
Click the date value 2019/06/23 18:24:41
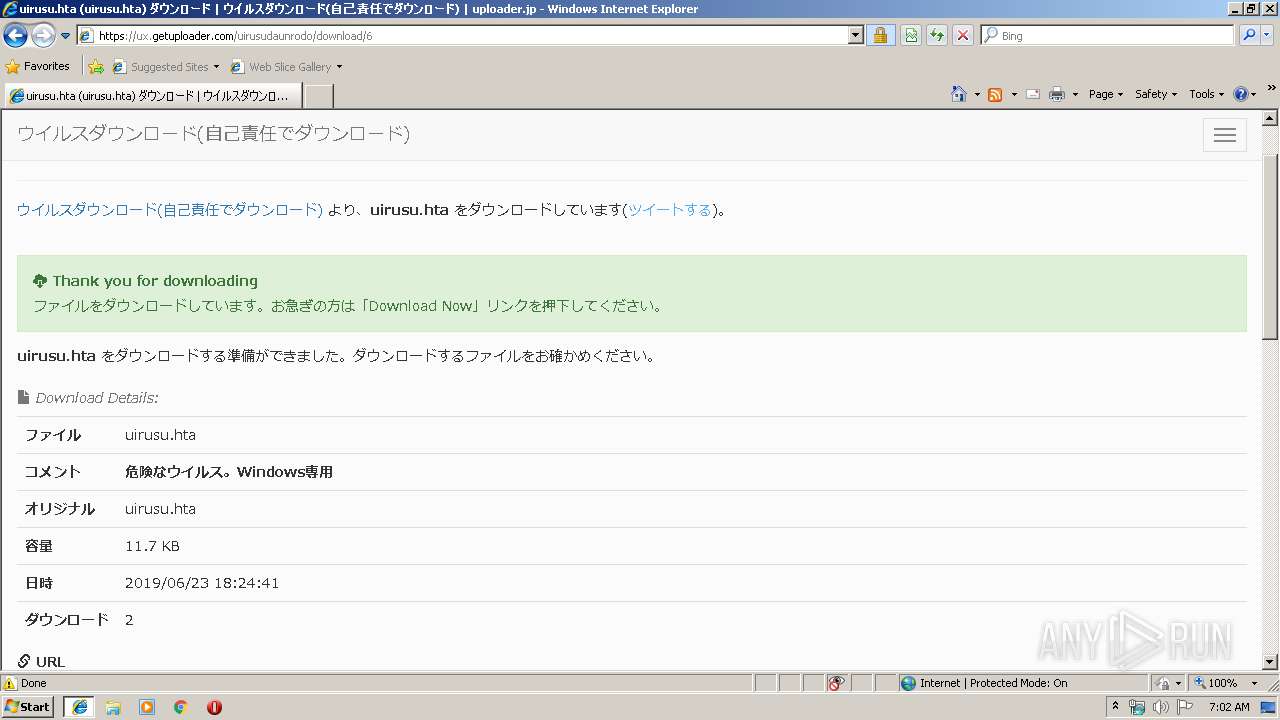click(202, 583)
